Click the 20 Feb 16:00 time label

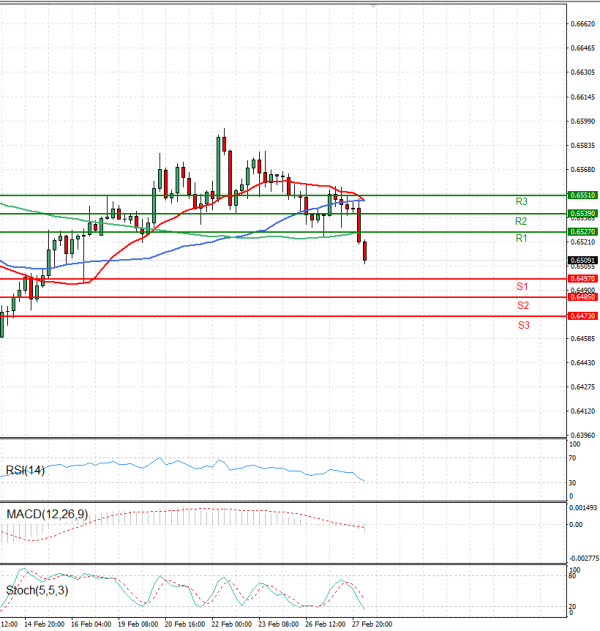(185, 624)
